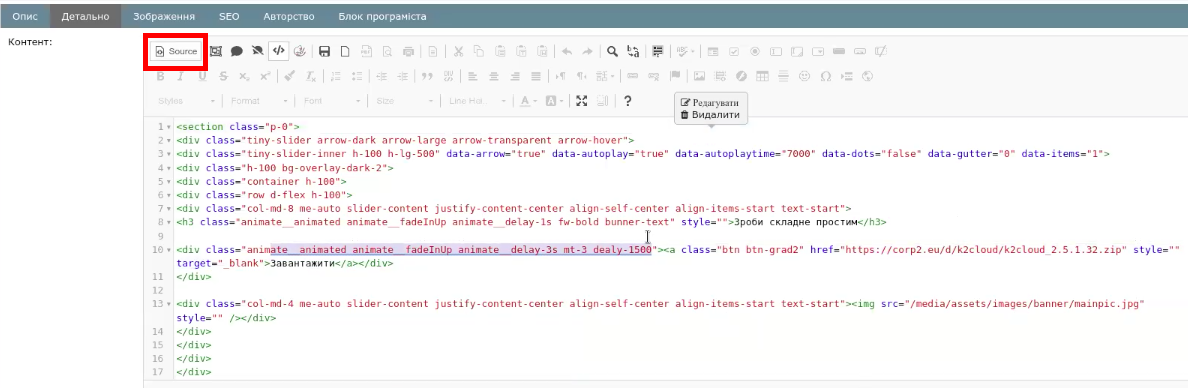Open Find with the magnifier icon
Screen dimensions: 1188x388
[612, 52]
